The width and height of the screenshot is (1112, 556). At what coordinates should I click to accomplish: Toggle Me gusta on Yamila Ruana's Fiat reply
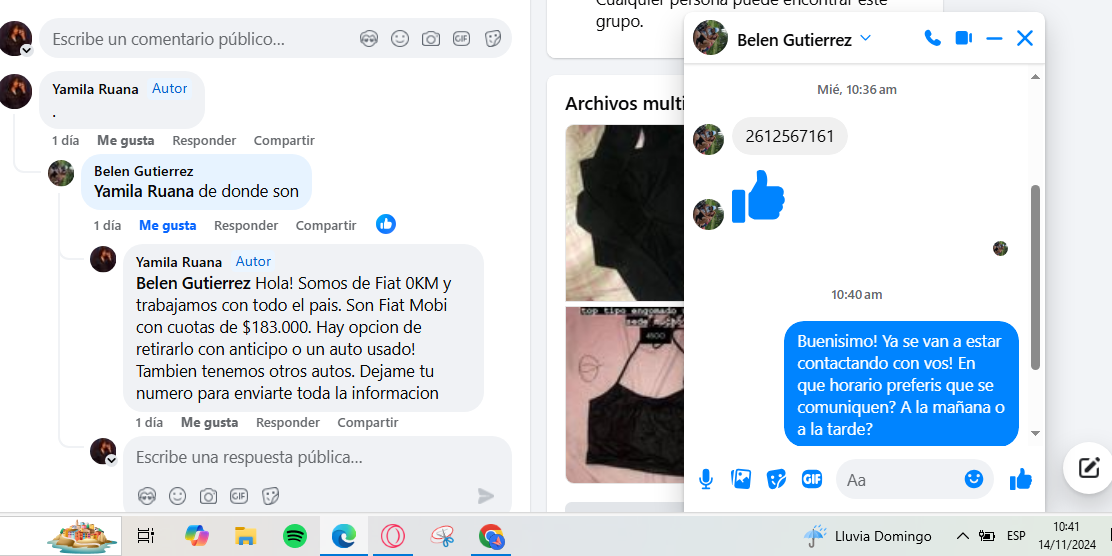coord(209,423)
